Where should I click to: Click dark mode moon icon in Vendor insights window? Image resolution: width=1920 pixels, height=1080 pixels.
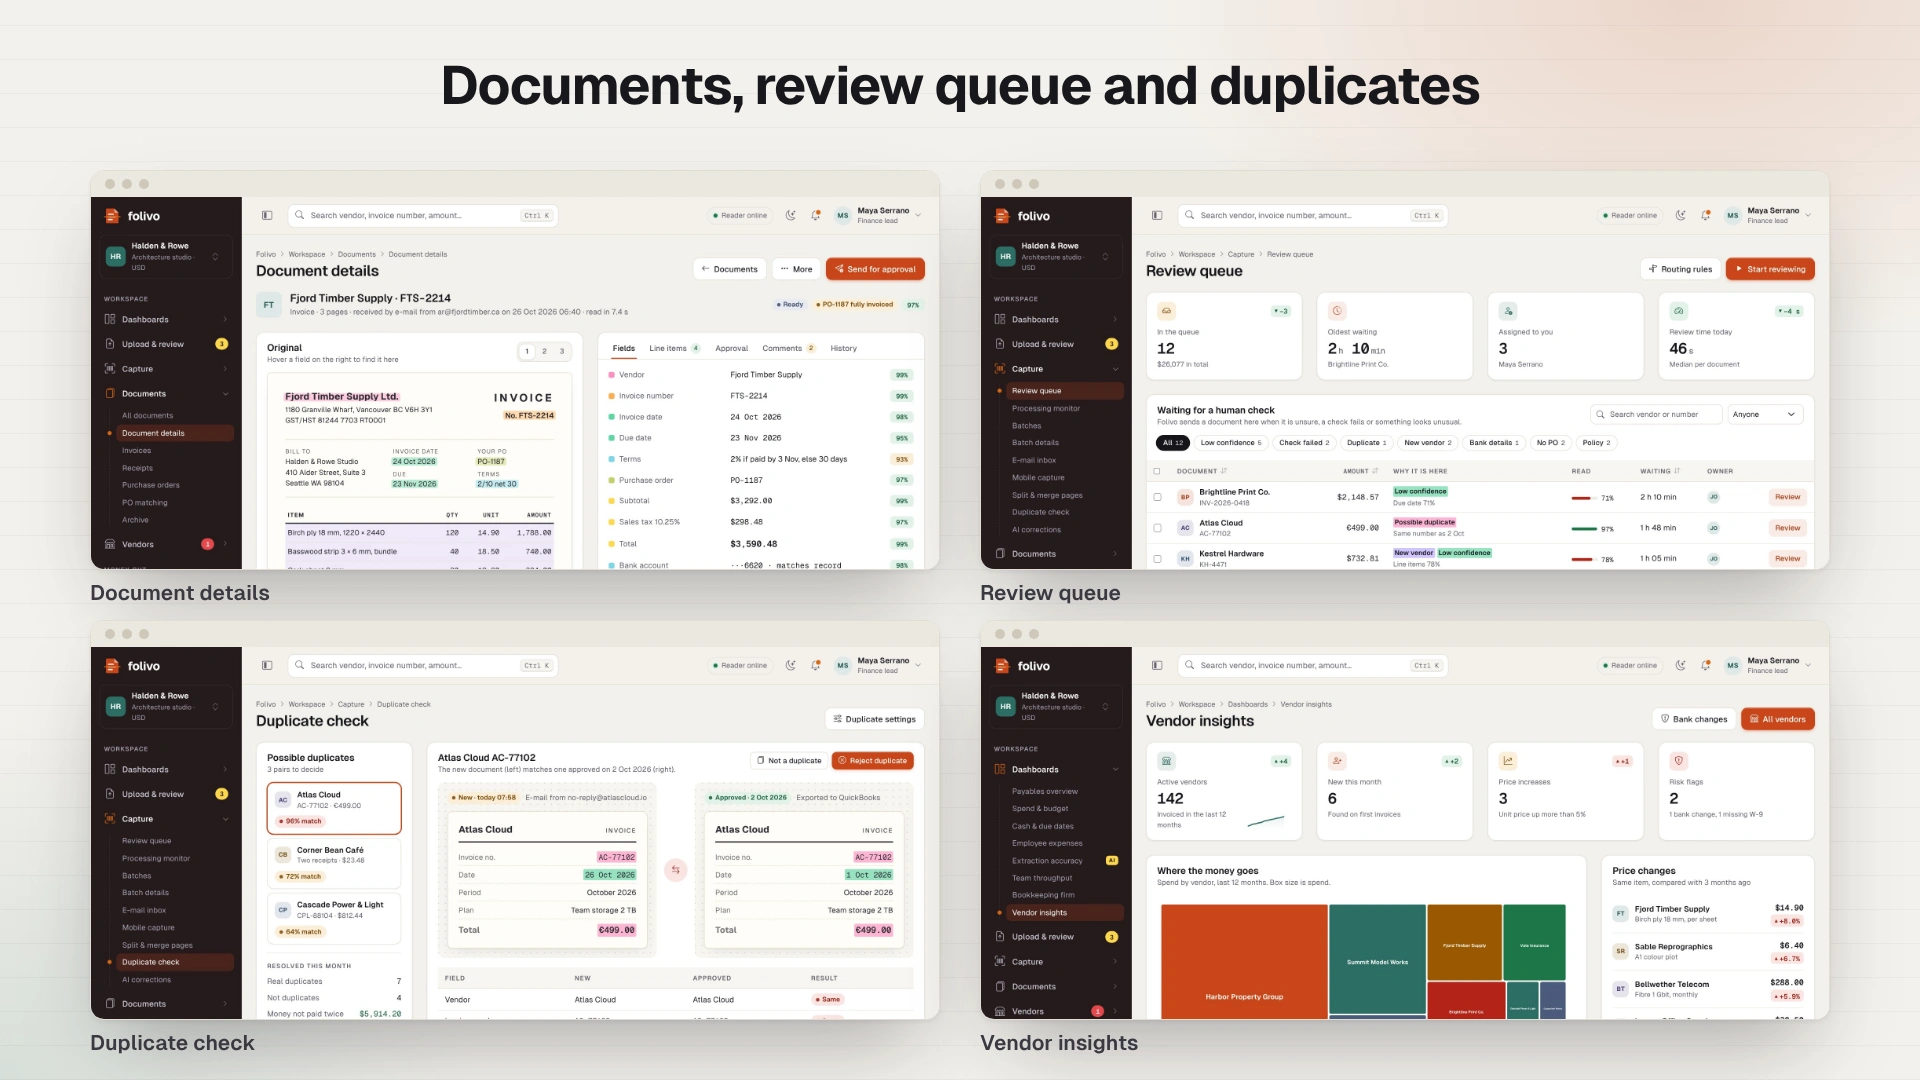(1681, 665)
